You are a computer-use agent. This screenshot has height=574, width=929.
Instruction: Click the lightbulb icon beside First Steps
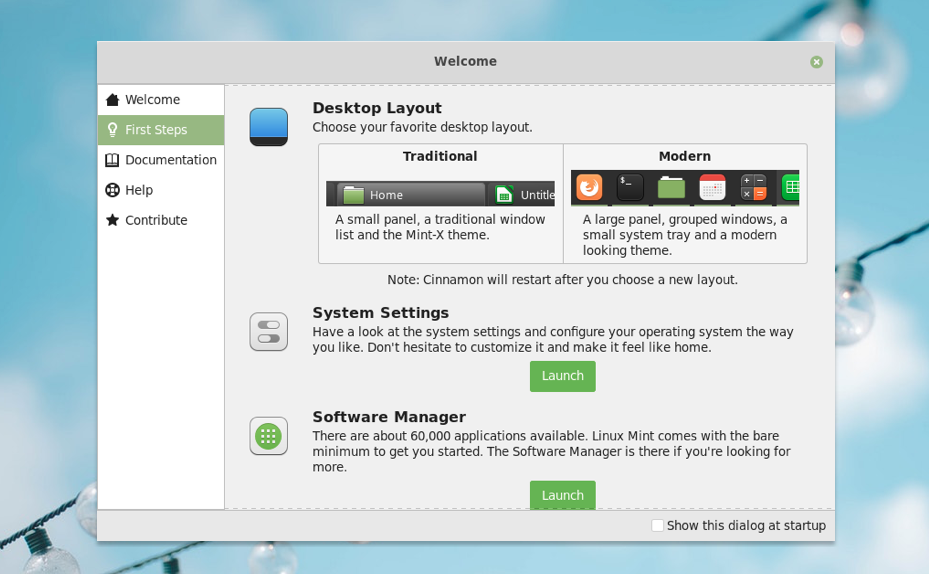click(112, 130)
